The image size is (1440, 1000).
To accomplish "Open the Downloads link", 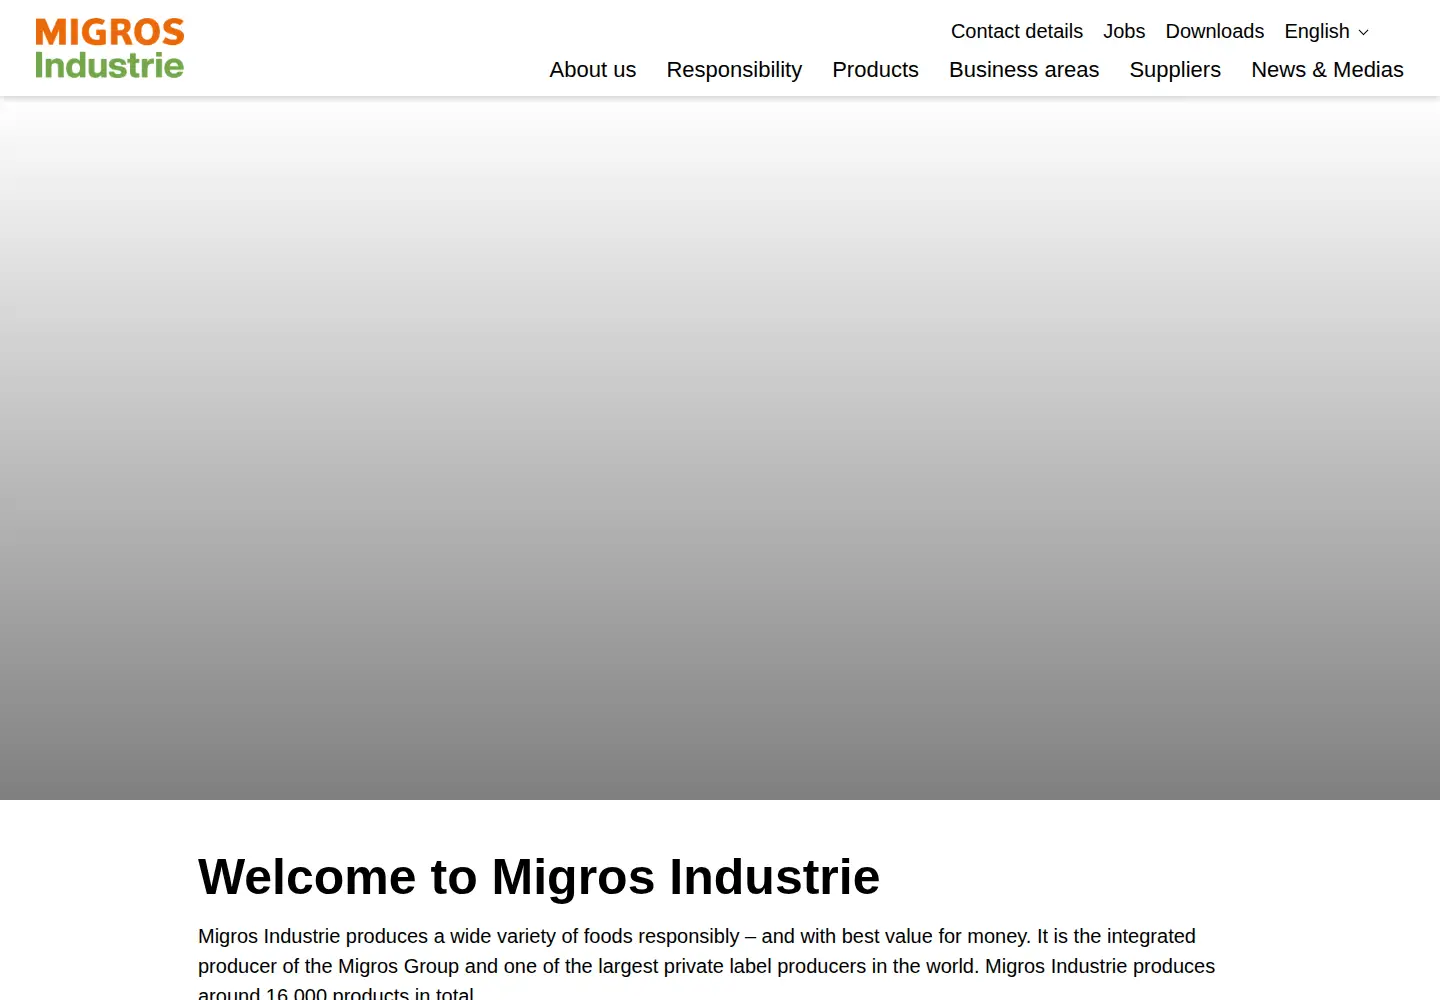I will pyautogui.click(x=1214, y=31).
